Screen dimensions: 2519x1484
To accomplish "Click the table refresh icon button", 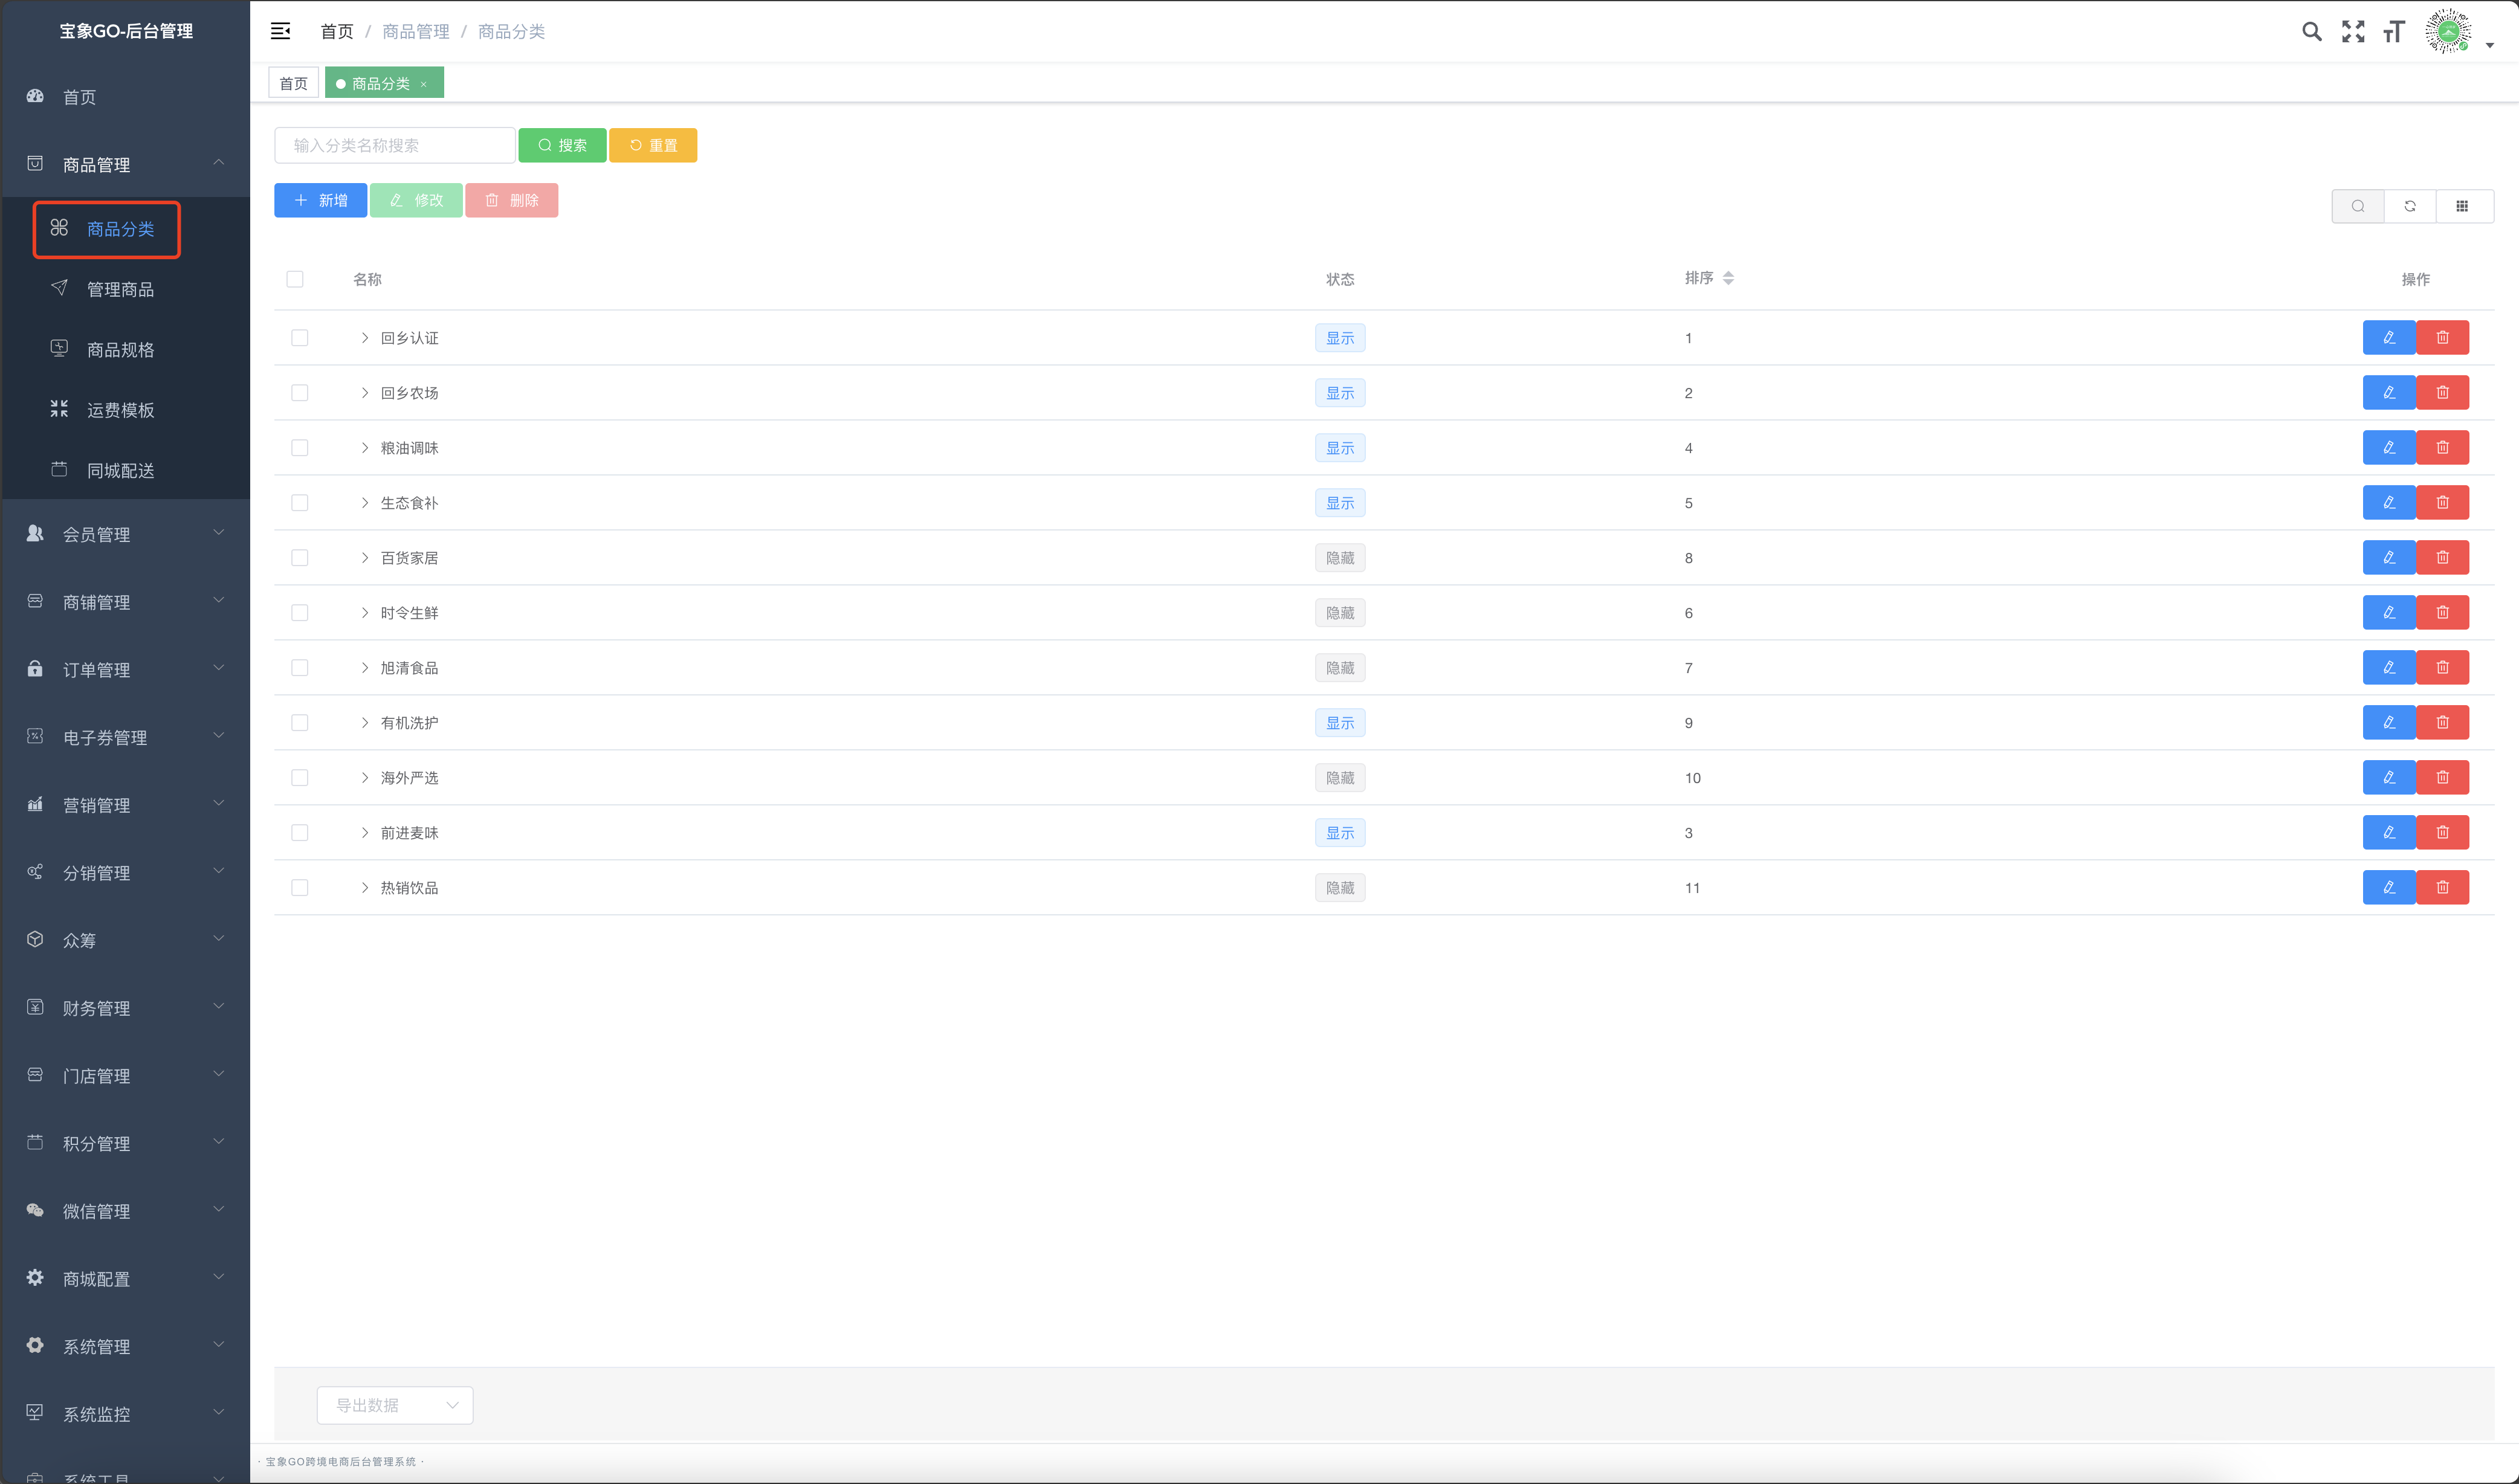I will 2410,206.
